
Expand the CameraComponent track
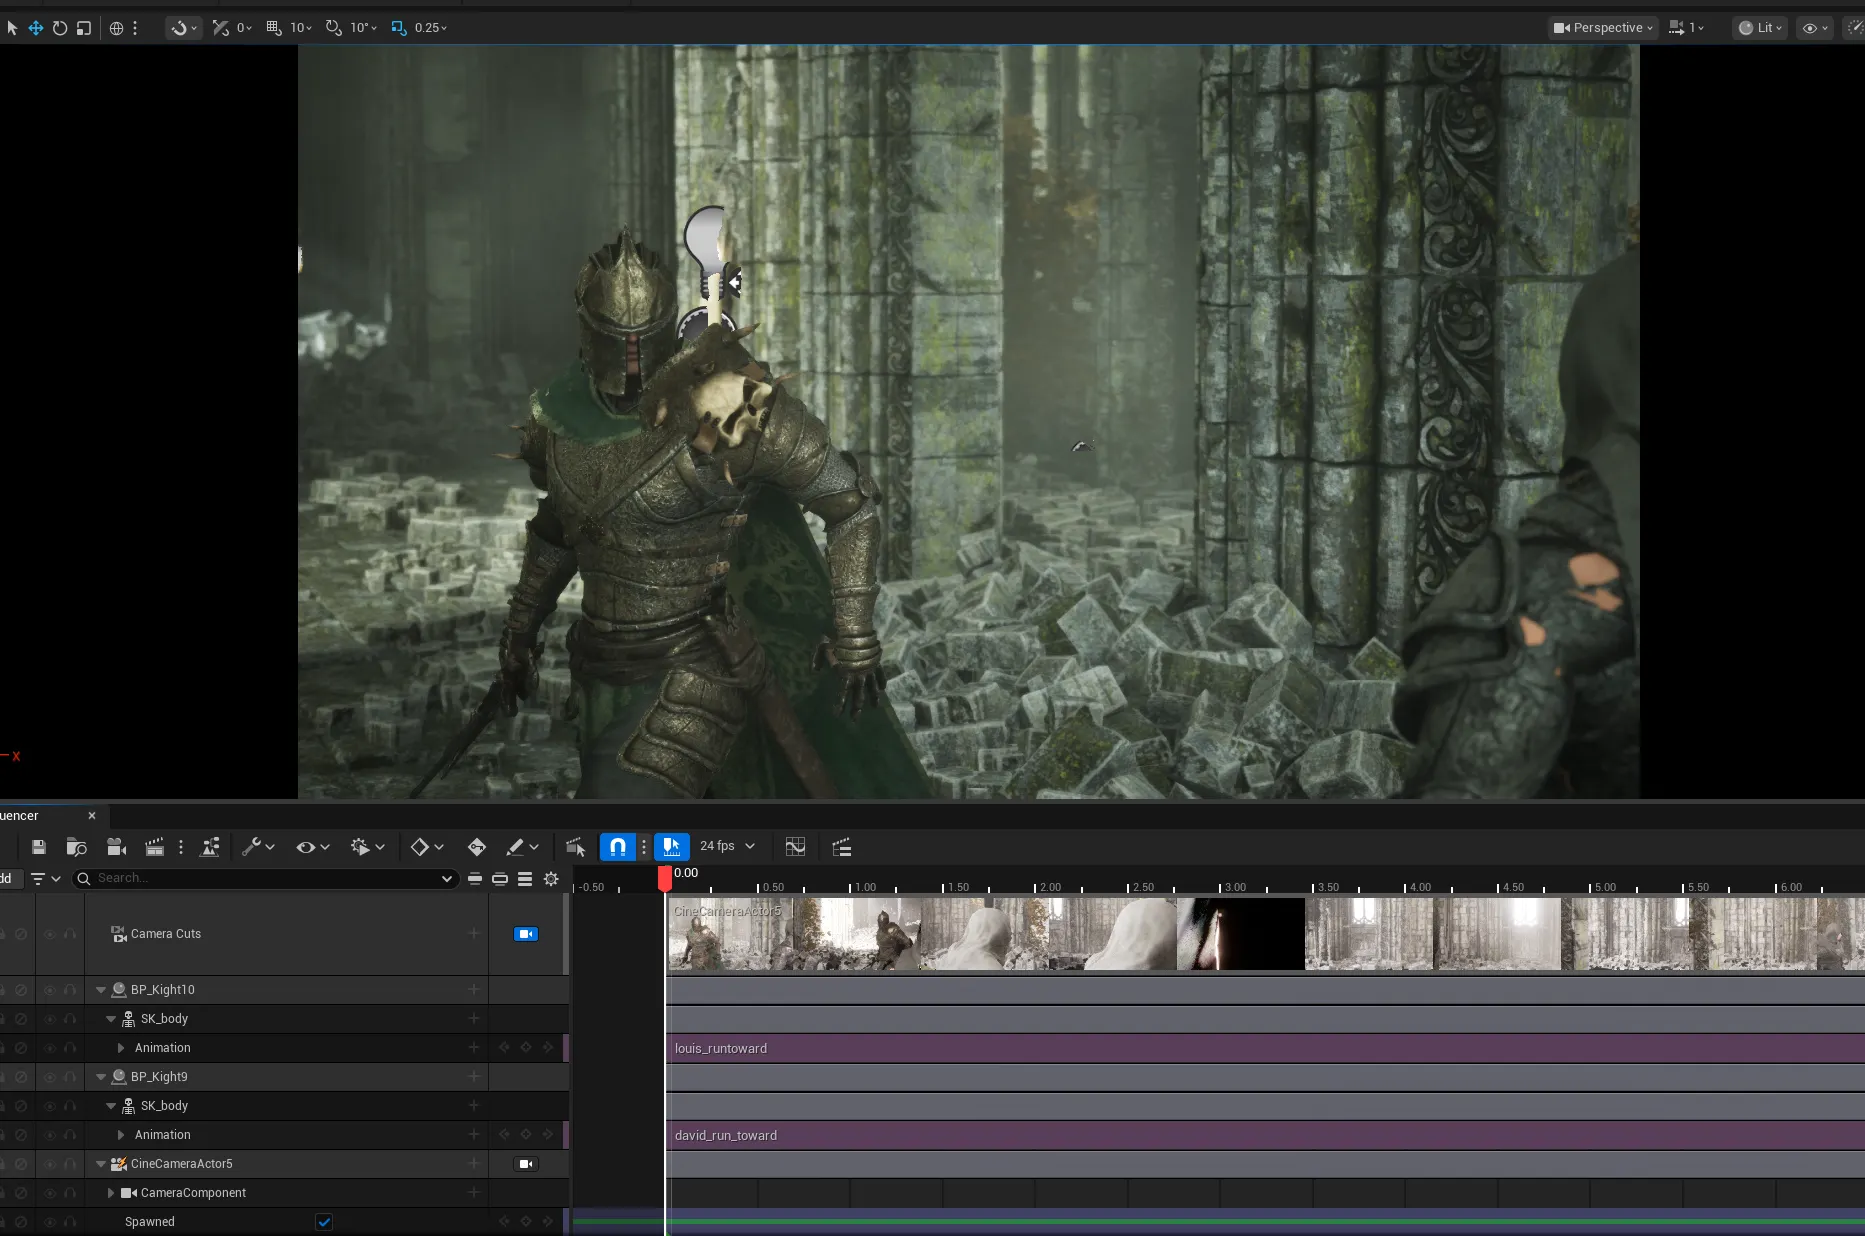click(111, 1193)
